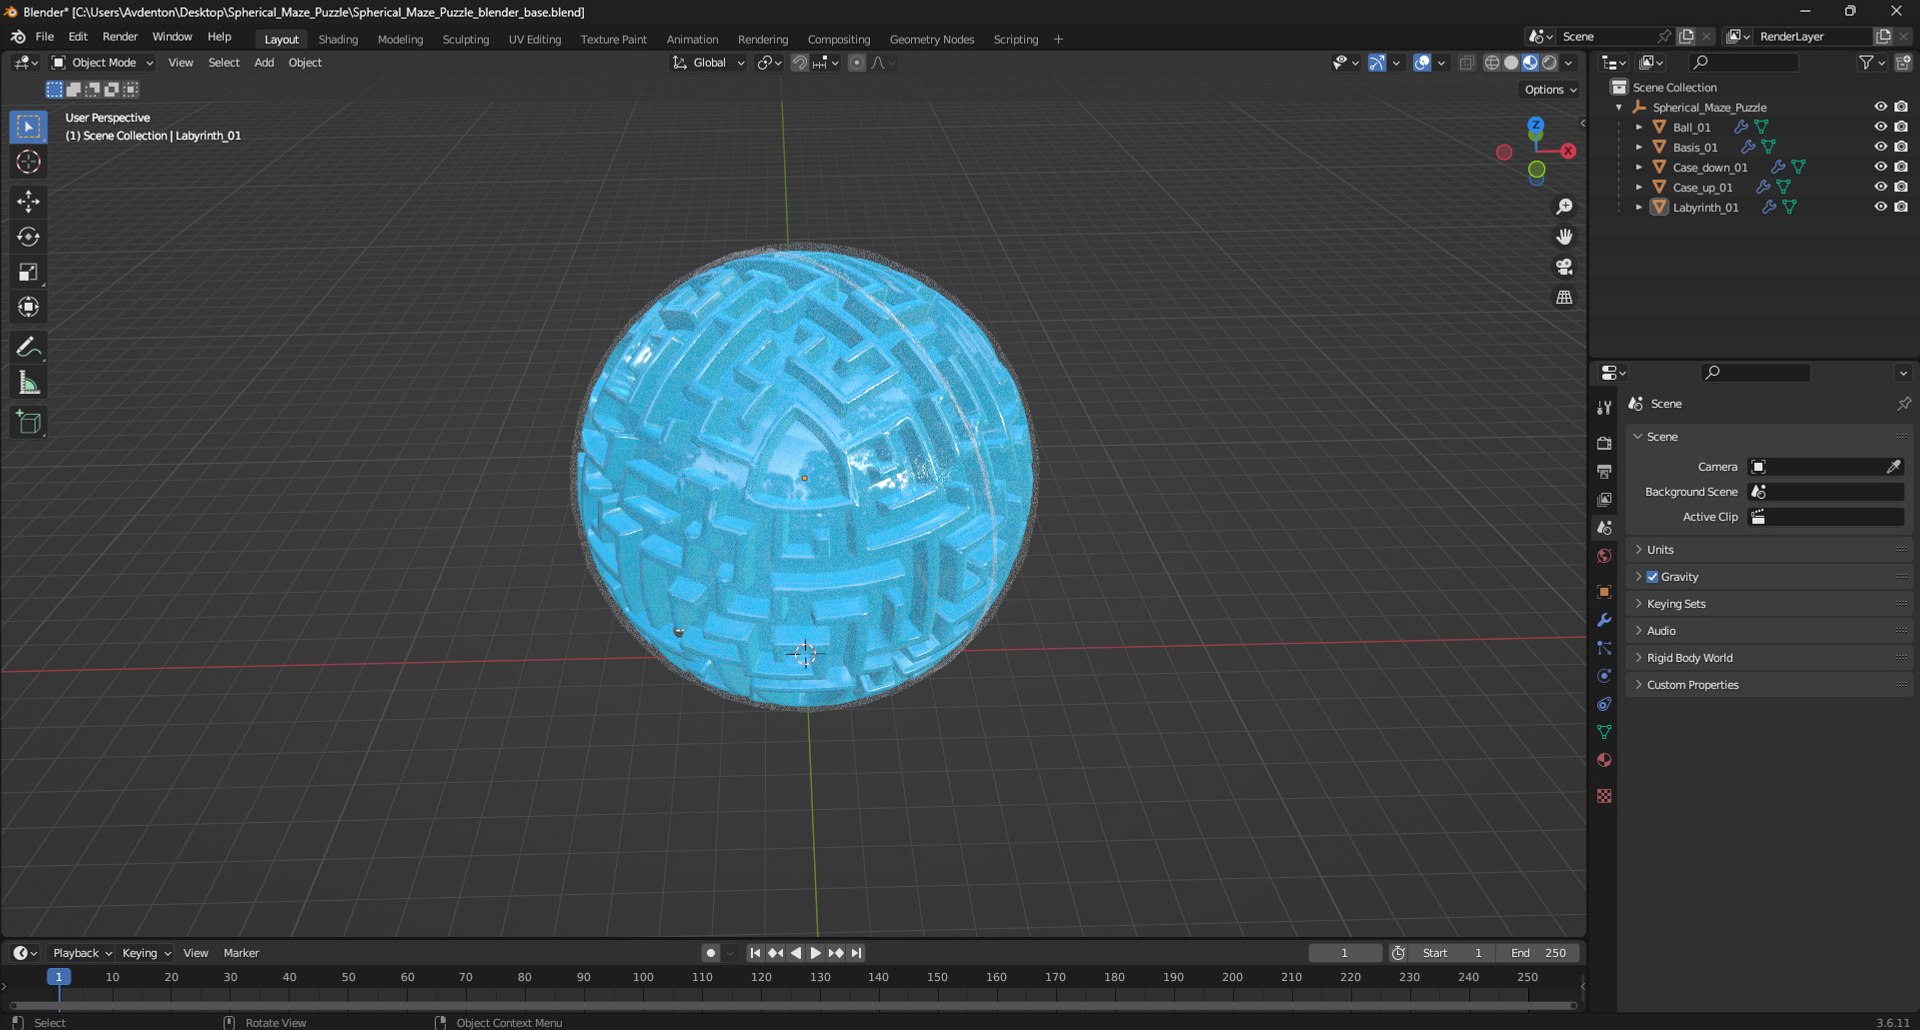Select the Move tool in toolbar
This screenshot has height=1030, width=1920.
point(28,201)
